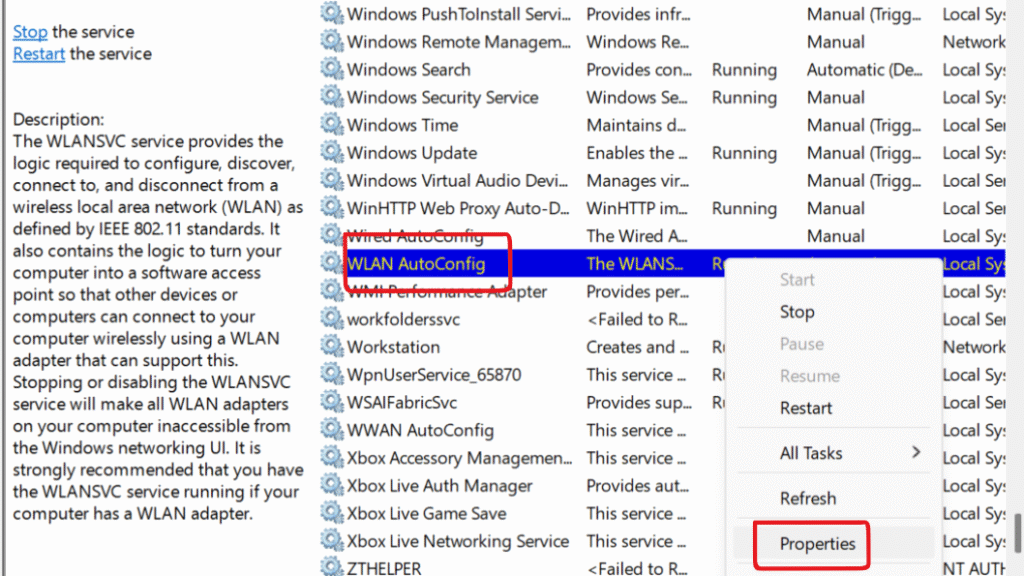
Task: Select the WWAN AutoConfig service name
Action: point(420,430)
